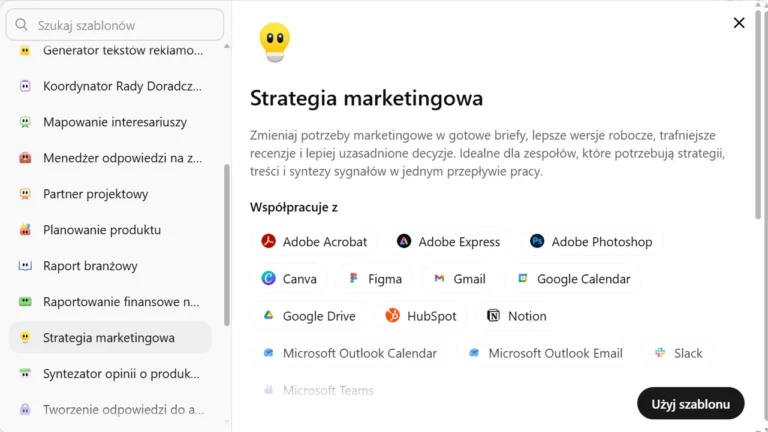Click the Gmail logo icon
This screenshot has width=768, height=432.
pos(439,278)
